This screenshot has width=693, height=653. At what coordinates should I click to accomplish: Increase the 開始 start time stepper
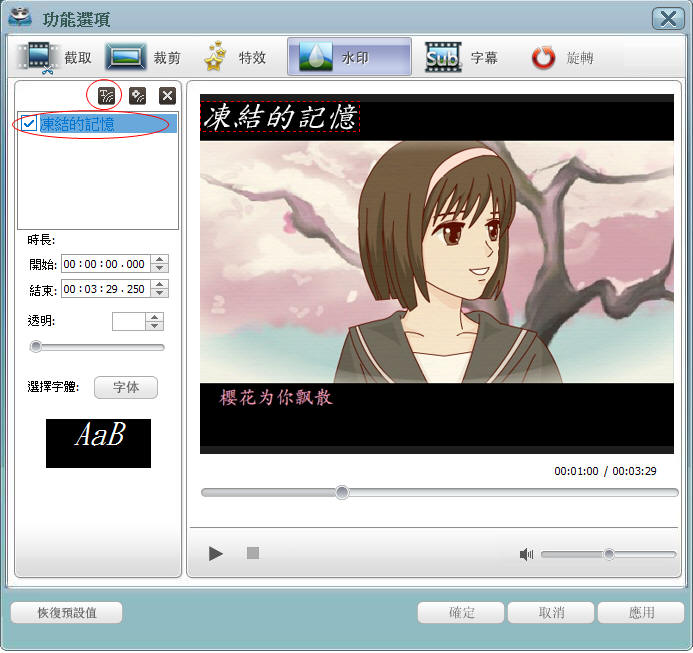(160, 260)
